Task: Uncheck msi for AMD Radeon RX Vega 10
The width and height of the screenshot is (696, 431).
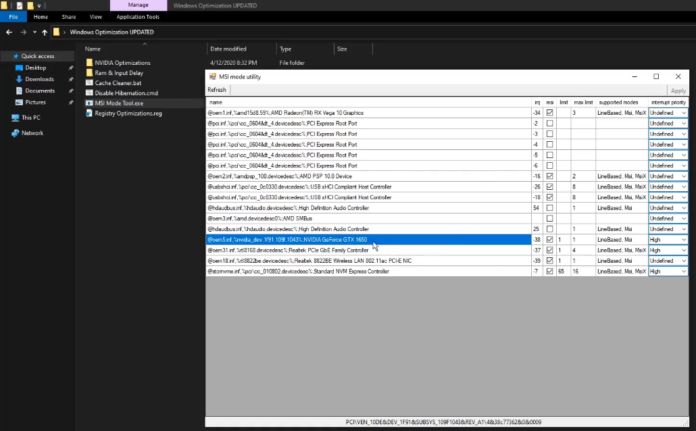Action: (550, 113)
